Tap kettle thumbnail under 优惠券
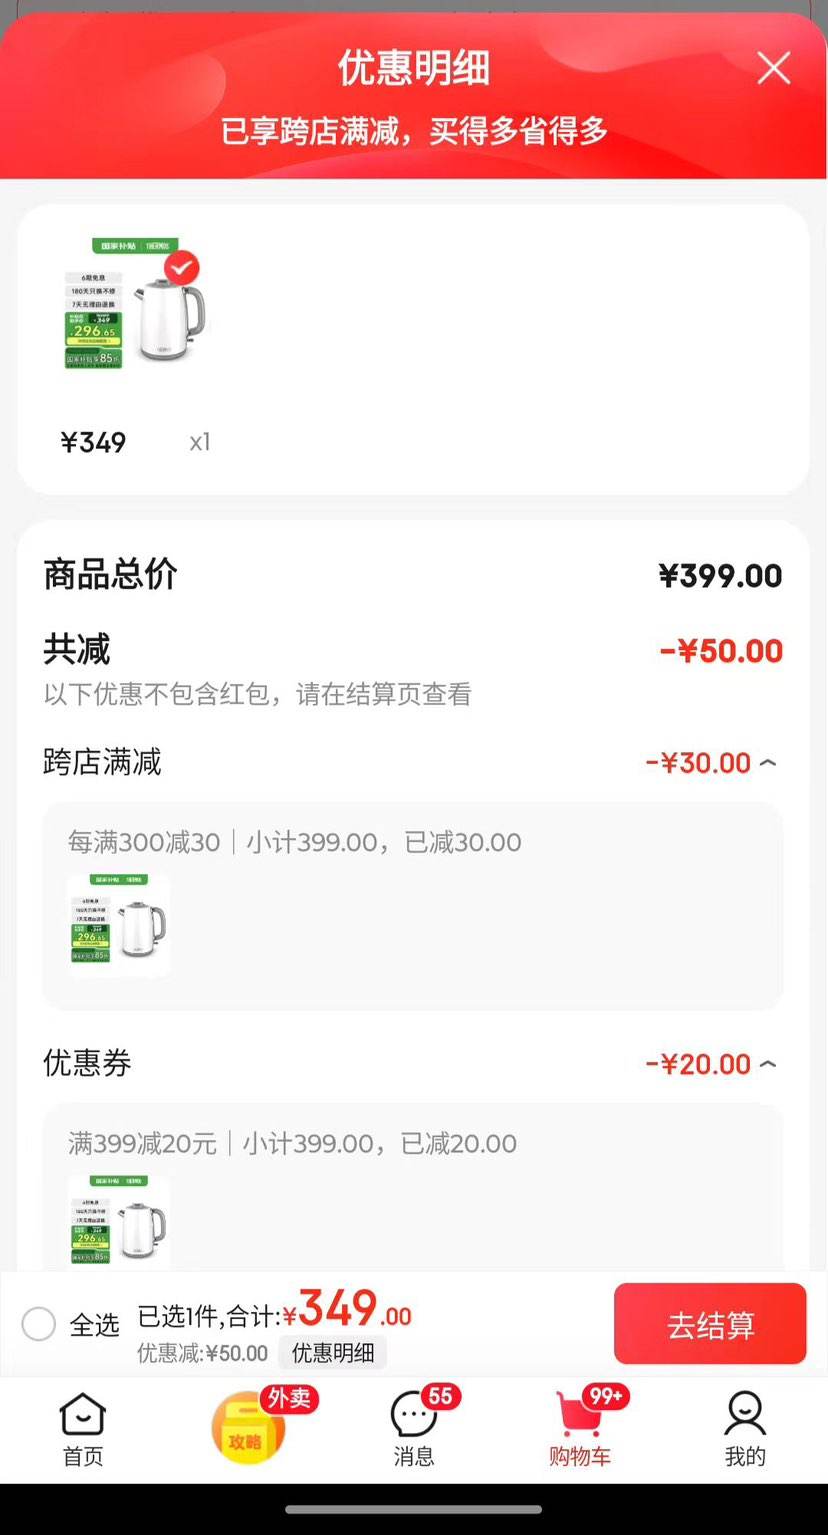828x1535 pixels. click(118, 1222)
